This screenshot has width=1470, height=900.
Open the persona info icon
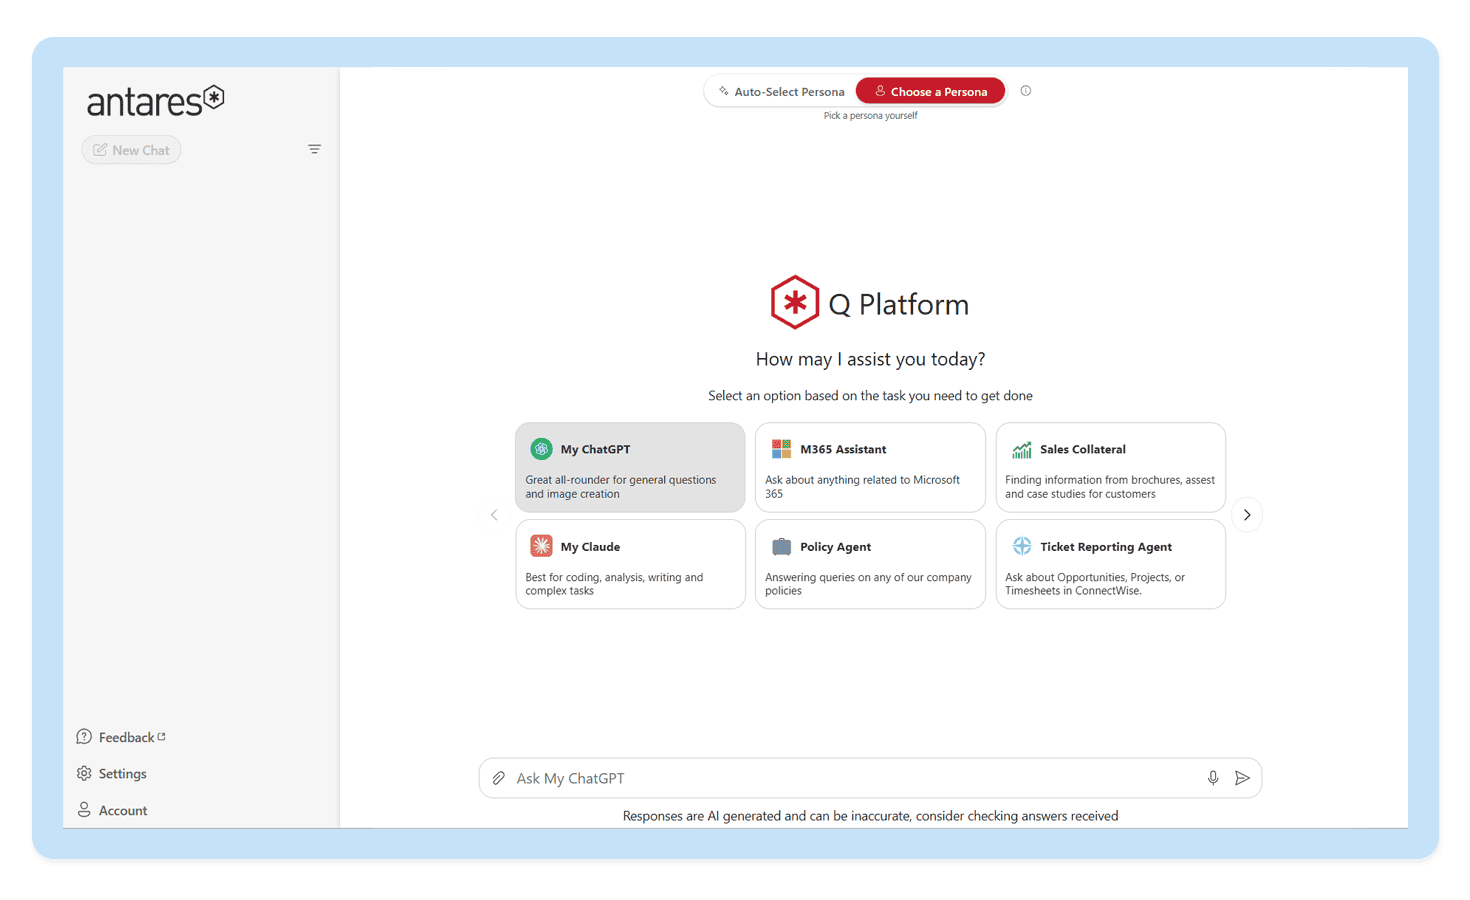[1025, 91]
